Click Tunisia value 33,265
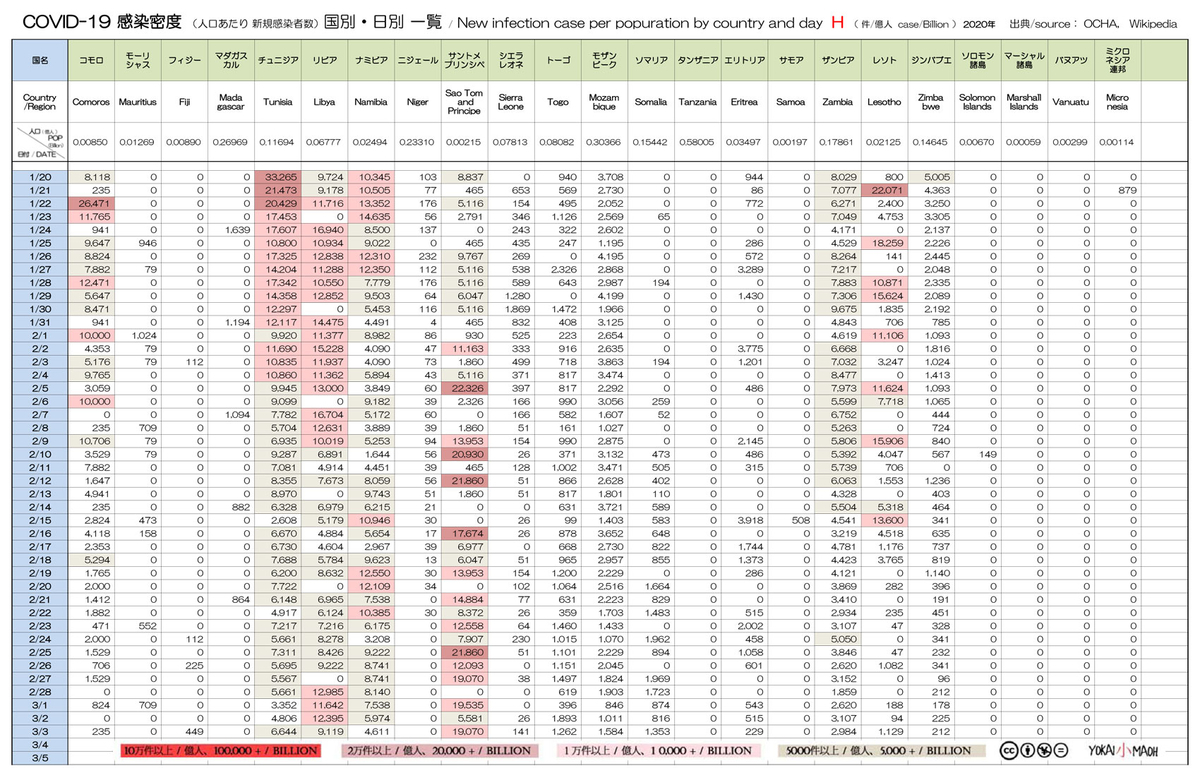1200x773 pixels. click(283, 176)
